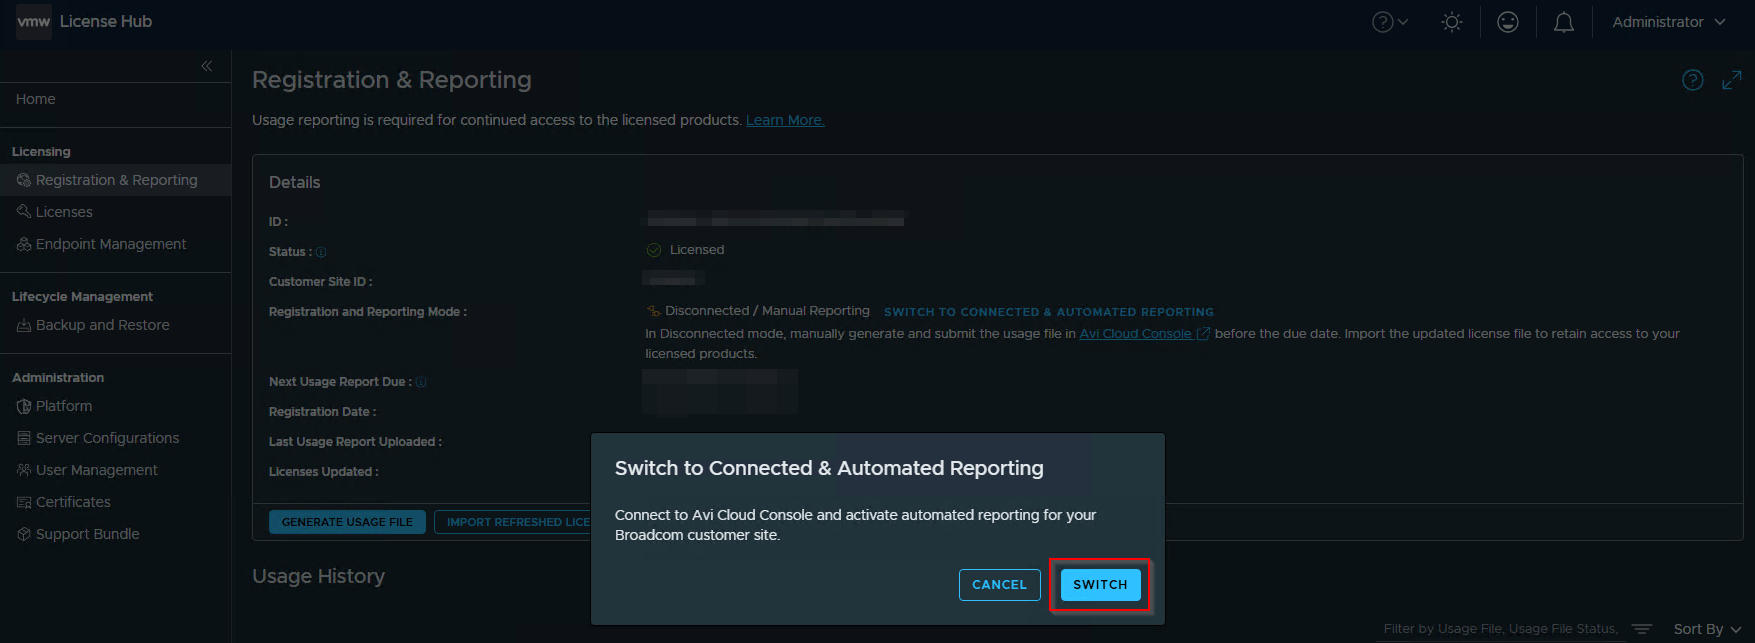Open Backup and Restore in sidebar
This screenshot has width=1755, height=643.
[x=102, y=325]
